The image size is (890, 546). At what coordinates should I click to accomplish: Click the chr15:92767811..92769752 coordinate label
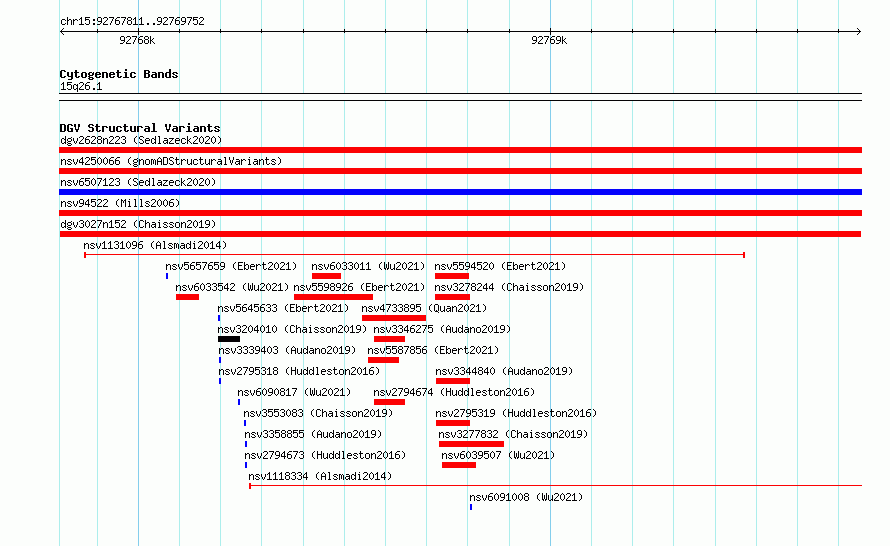(132, 22)
